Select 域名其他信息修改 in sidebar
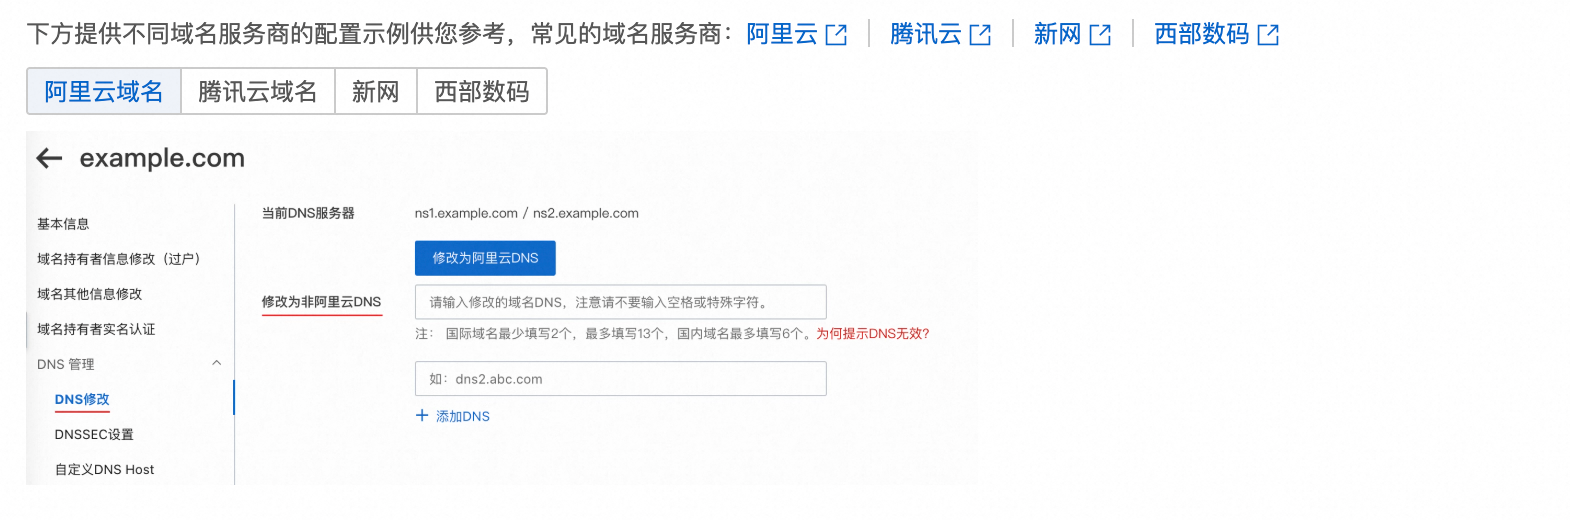1570x520 pixels. pyautogui.click(x=90, y=294)
